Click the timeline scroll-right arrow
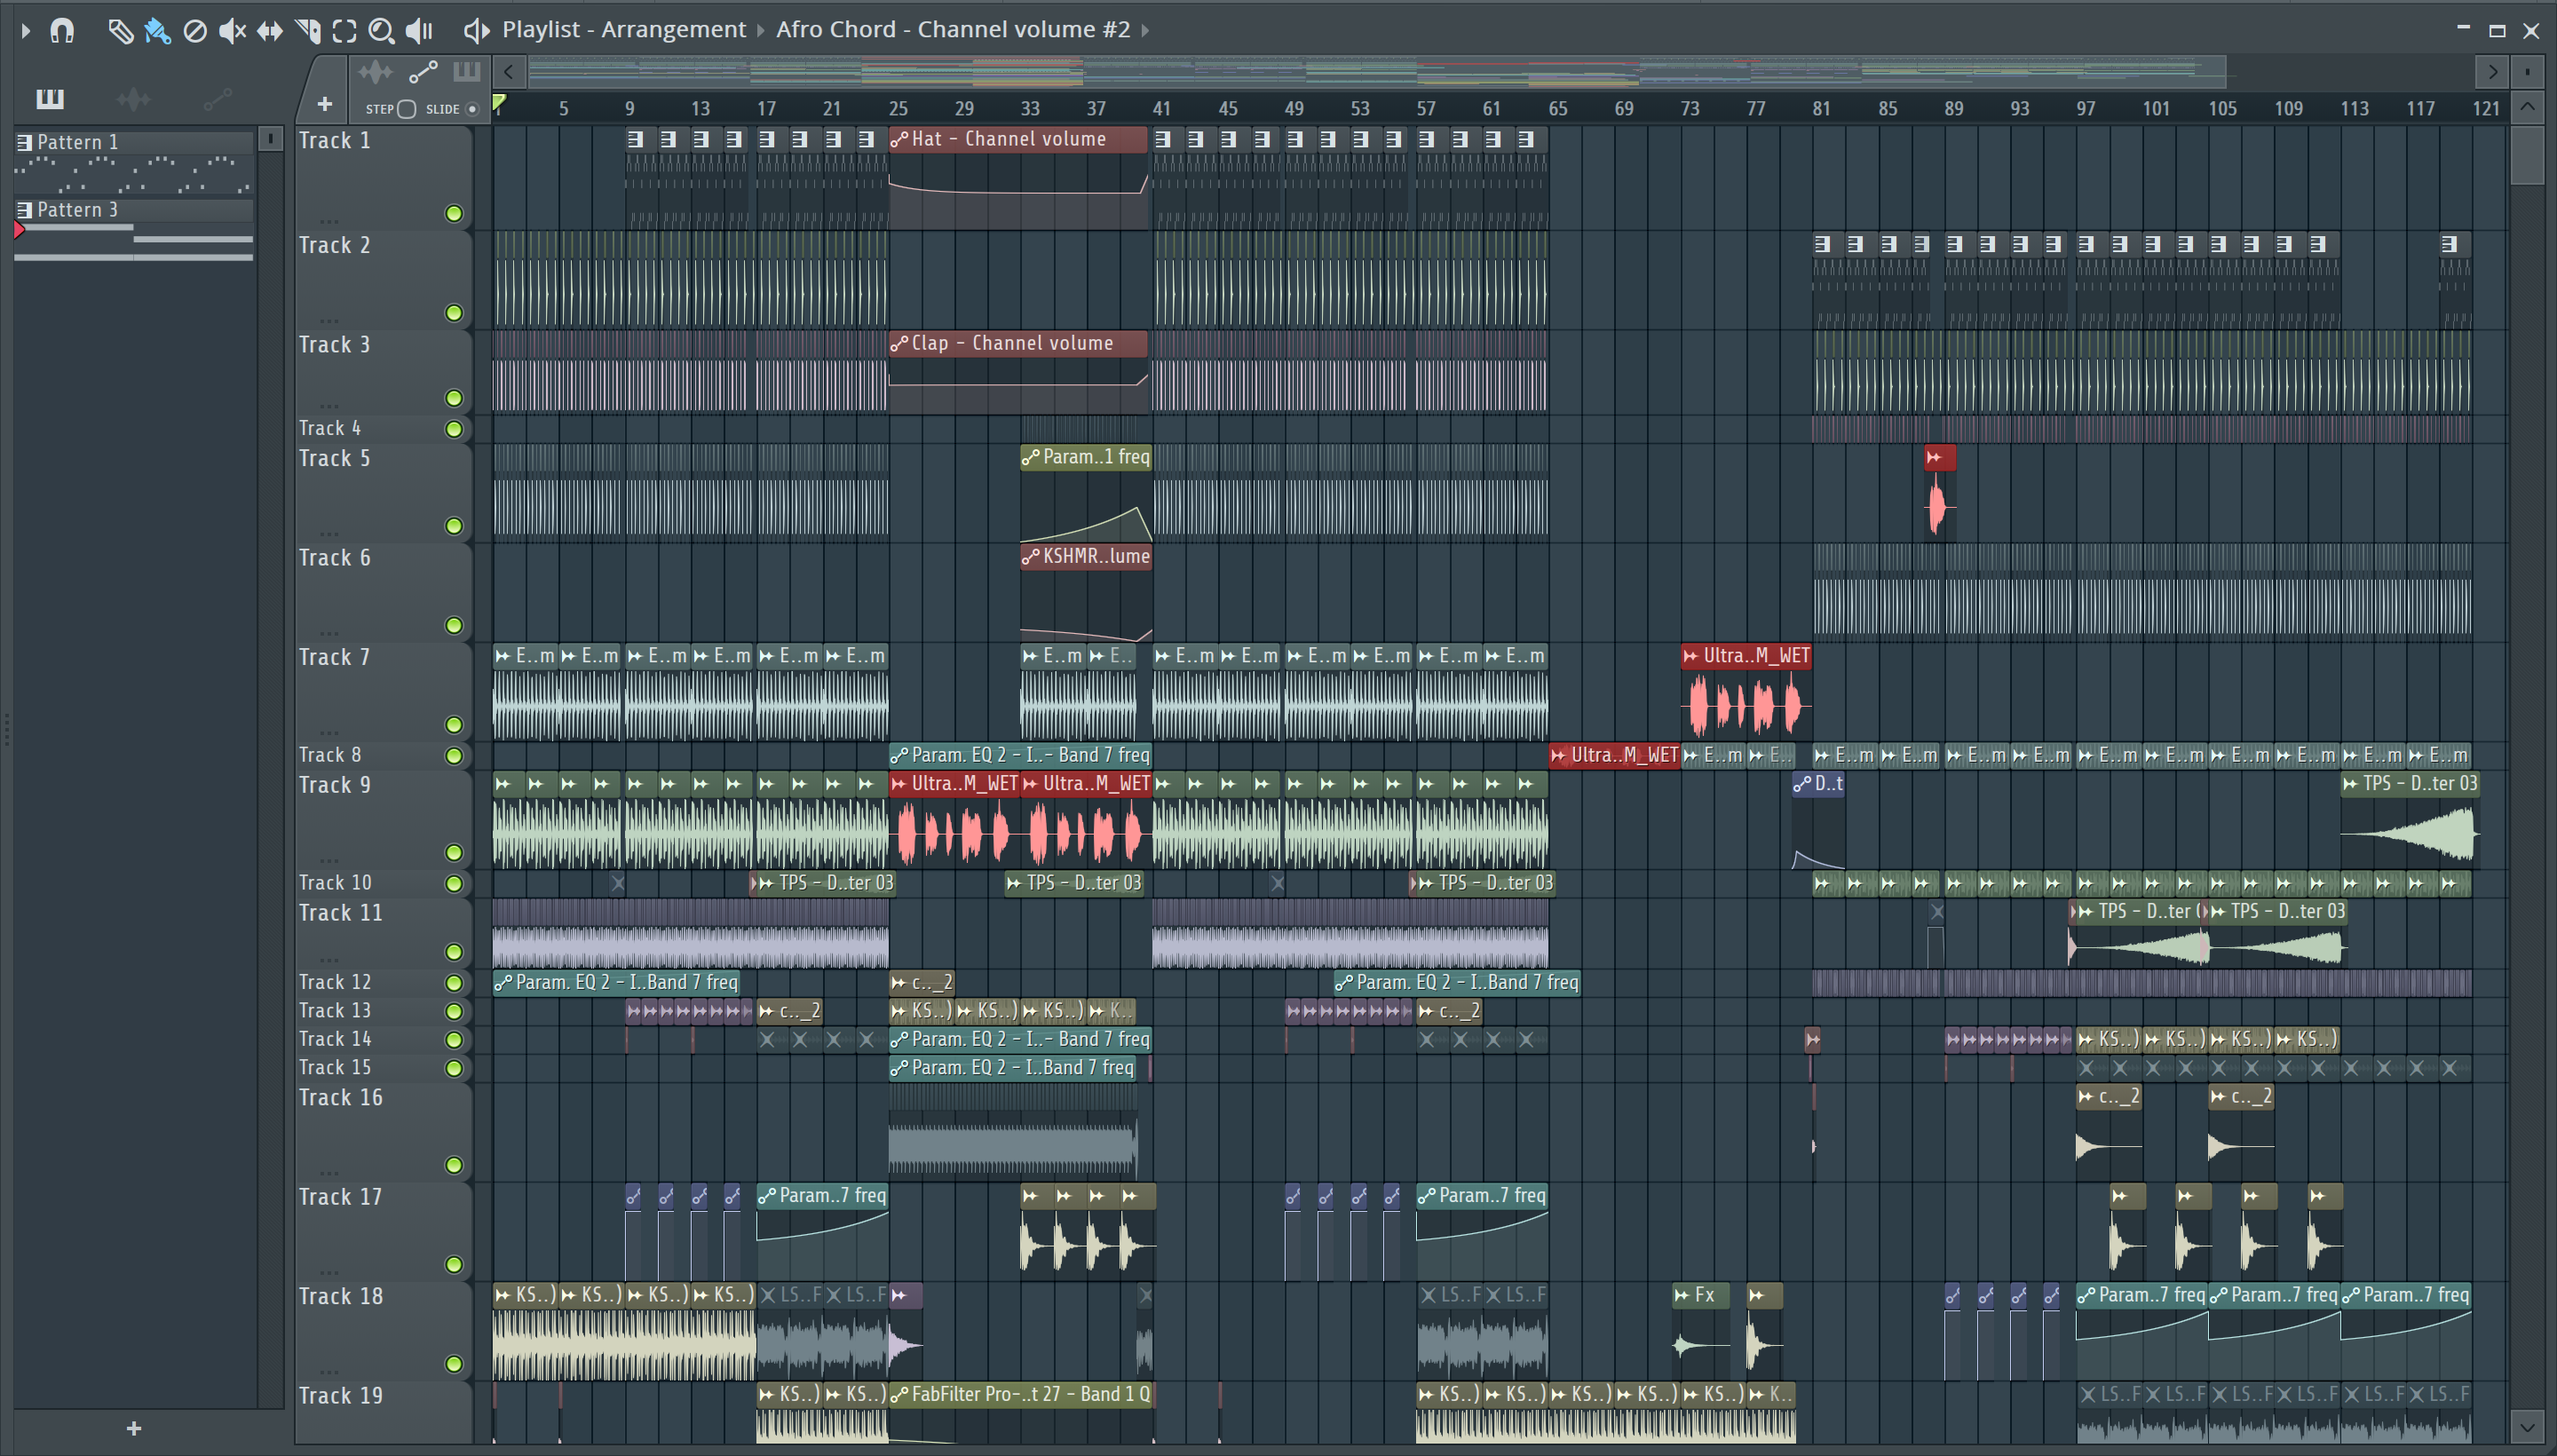Image resolution: width=2557 pixels, height=1456 pixels. (x=2492, y=71)
